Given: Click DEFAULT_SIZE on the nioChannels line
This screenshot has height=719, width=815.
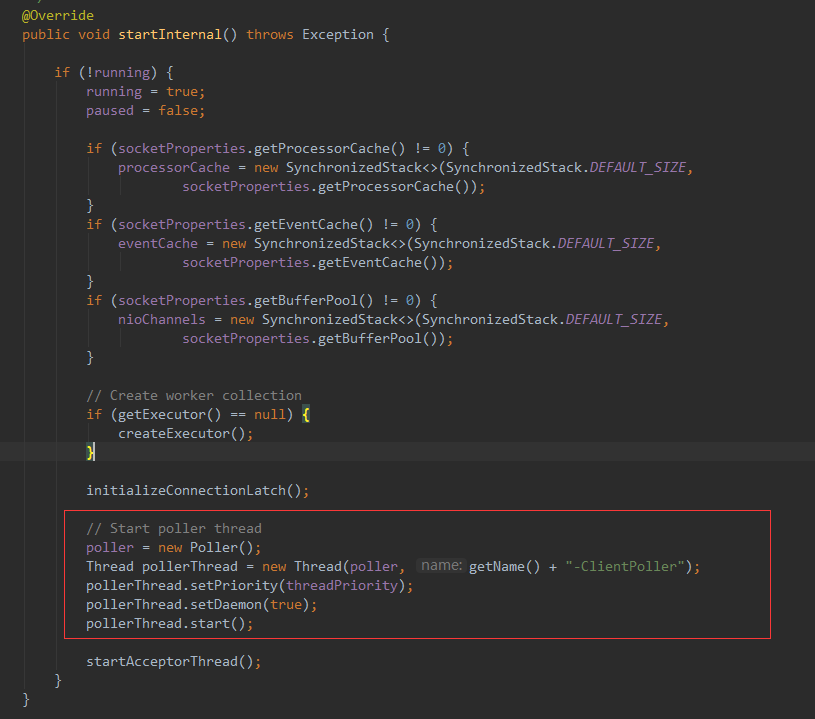Looking at the screenshot, I should pyautogui.click(x=614, y=320).
